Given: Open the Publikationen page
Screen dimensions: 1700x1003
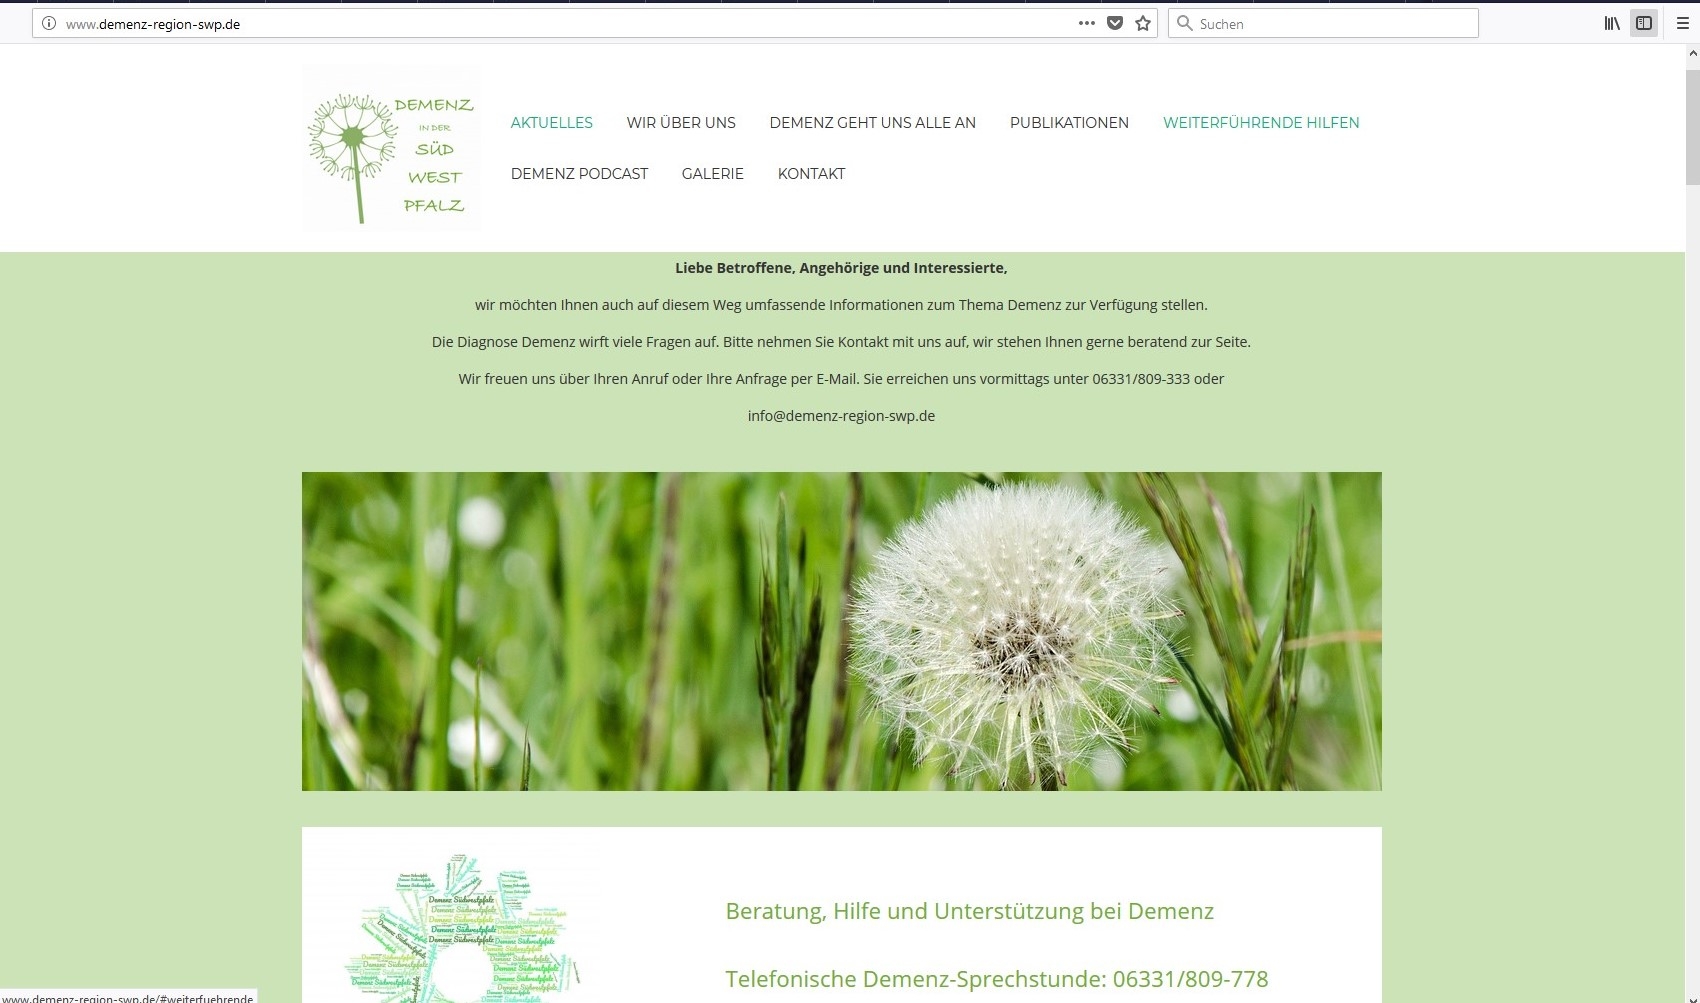Looking at the screenshot, I should tap(1069, 123).
